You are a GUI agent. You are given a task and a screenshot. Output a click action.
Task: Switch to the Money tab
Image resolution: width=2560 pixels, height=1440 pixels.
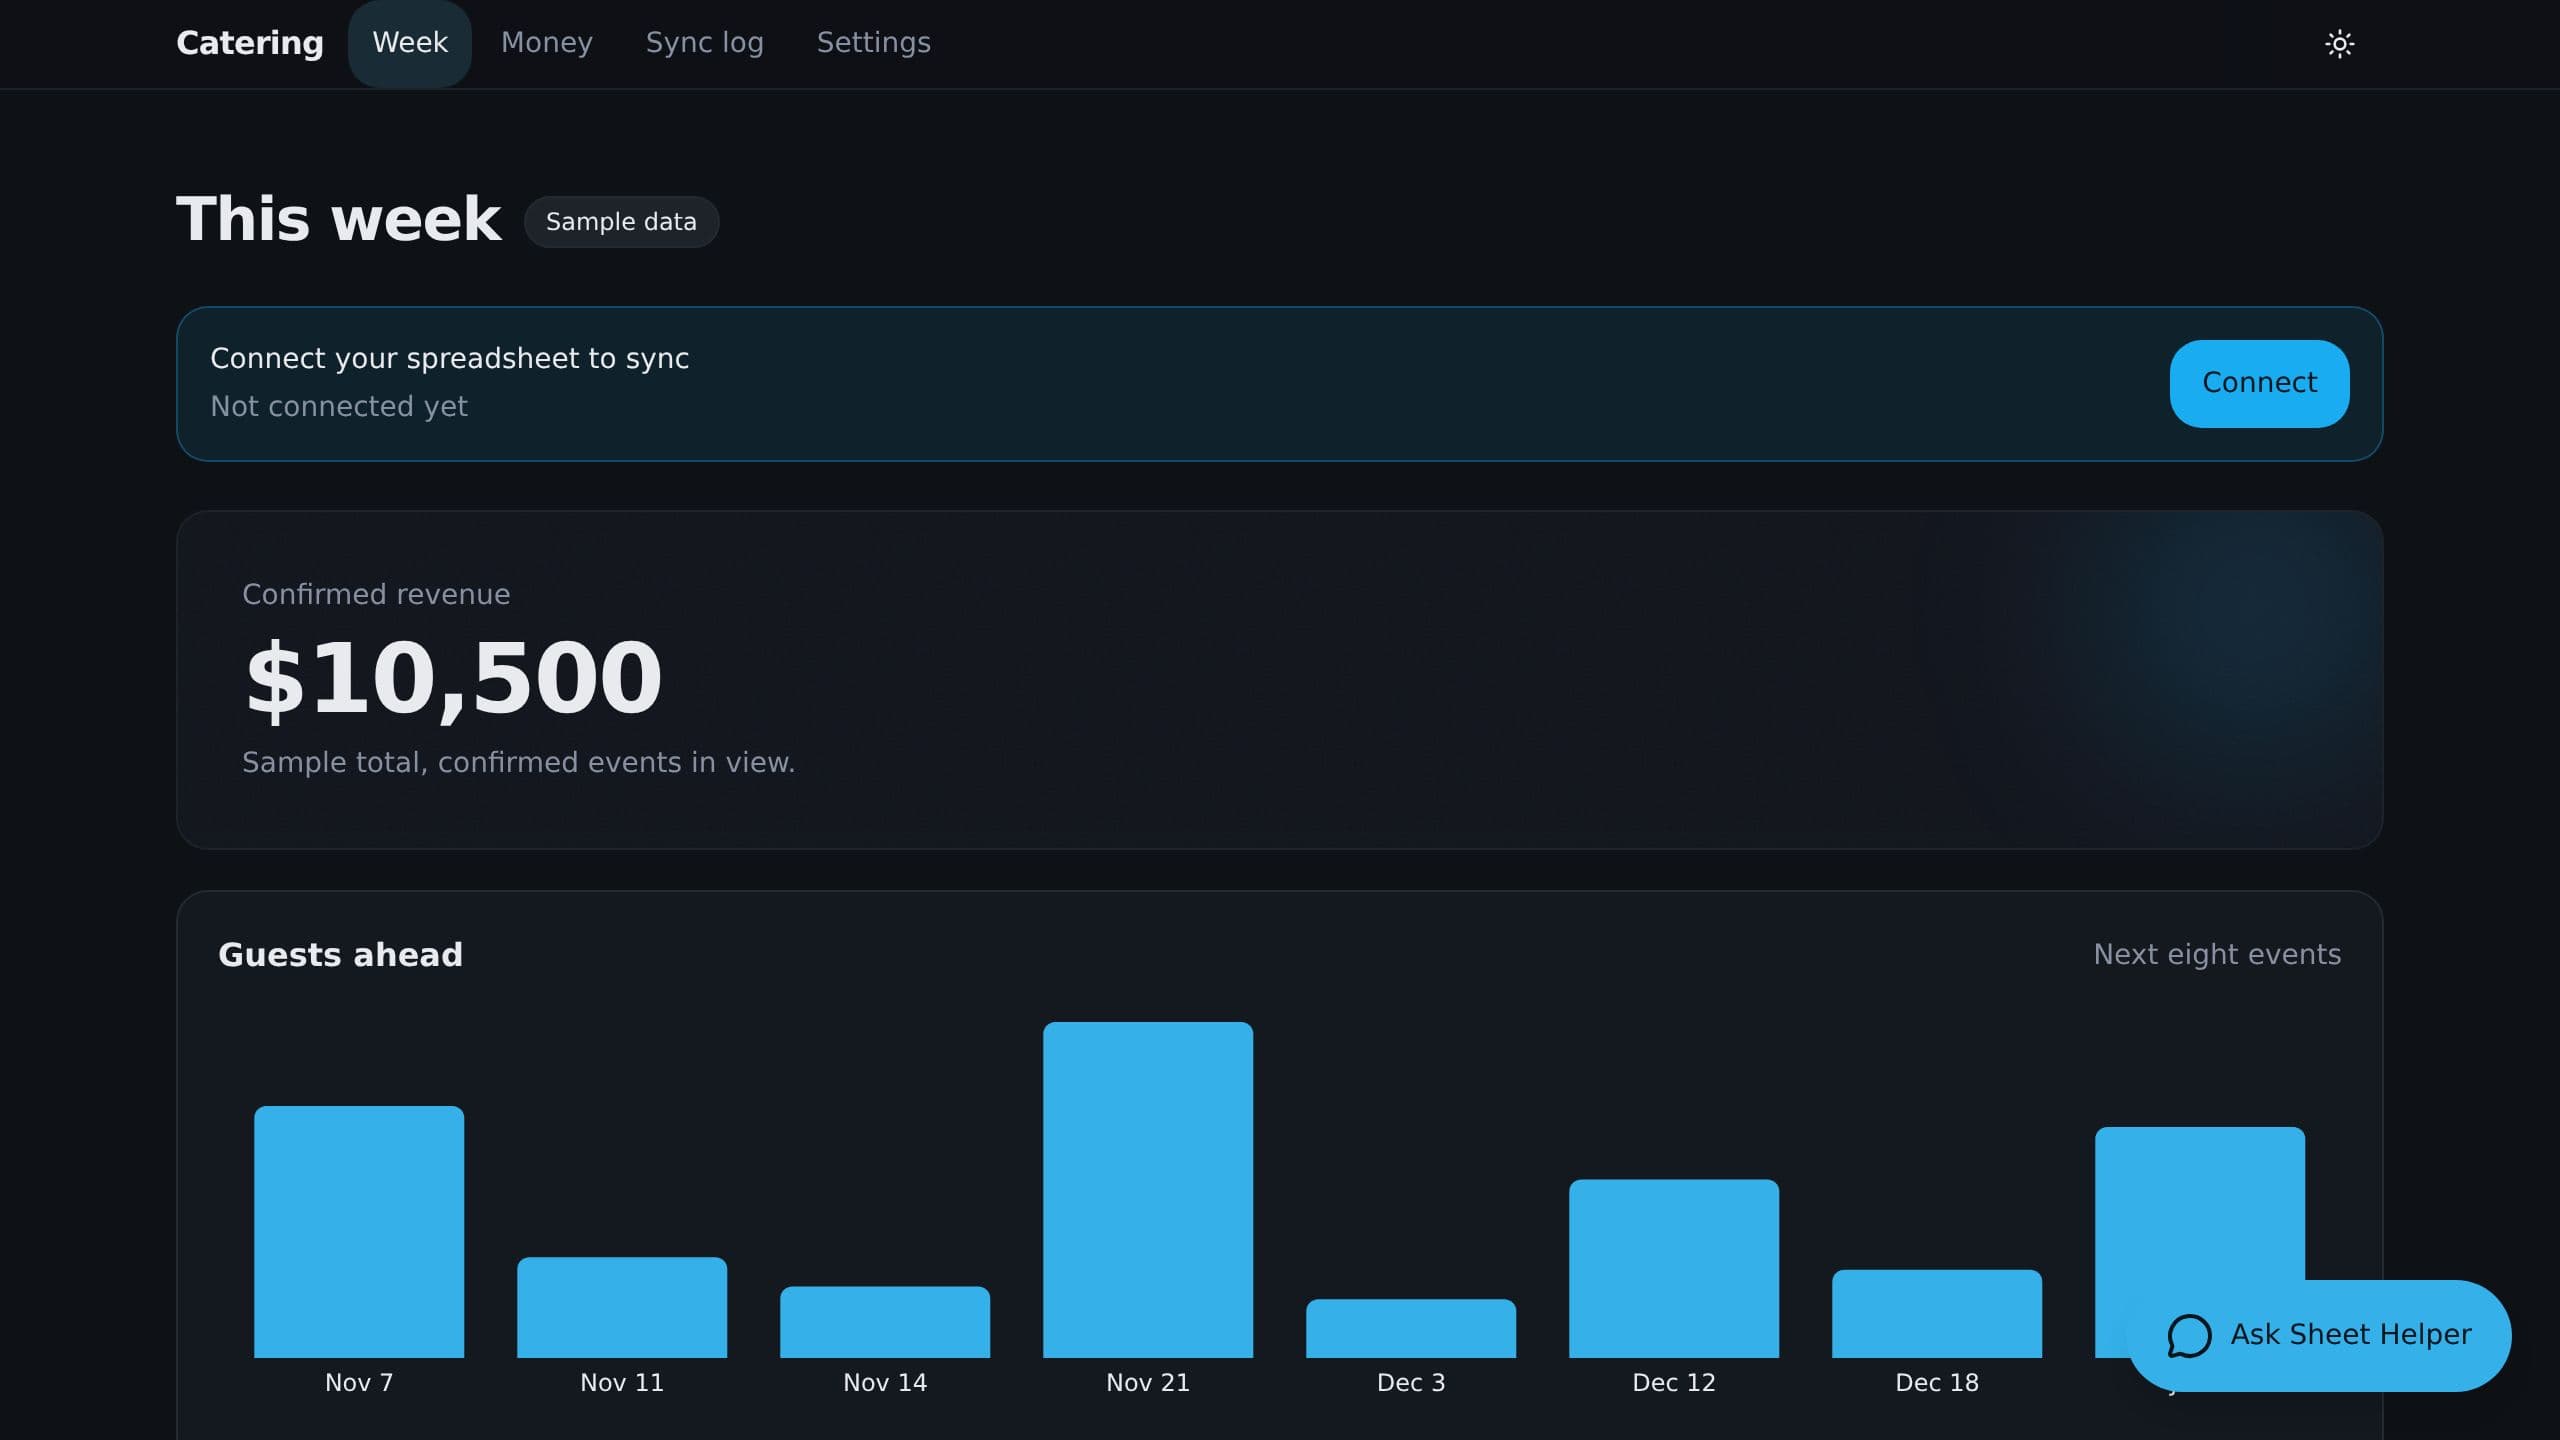pos(547,43)
